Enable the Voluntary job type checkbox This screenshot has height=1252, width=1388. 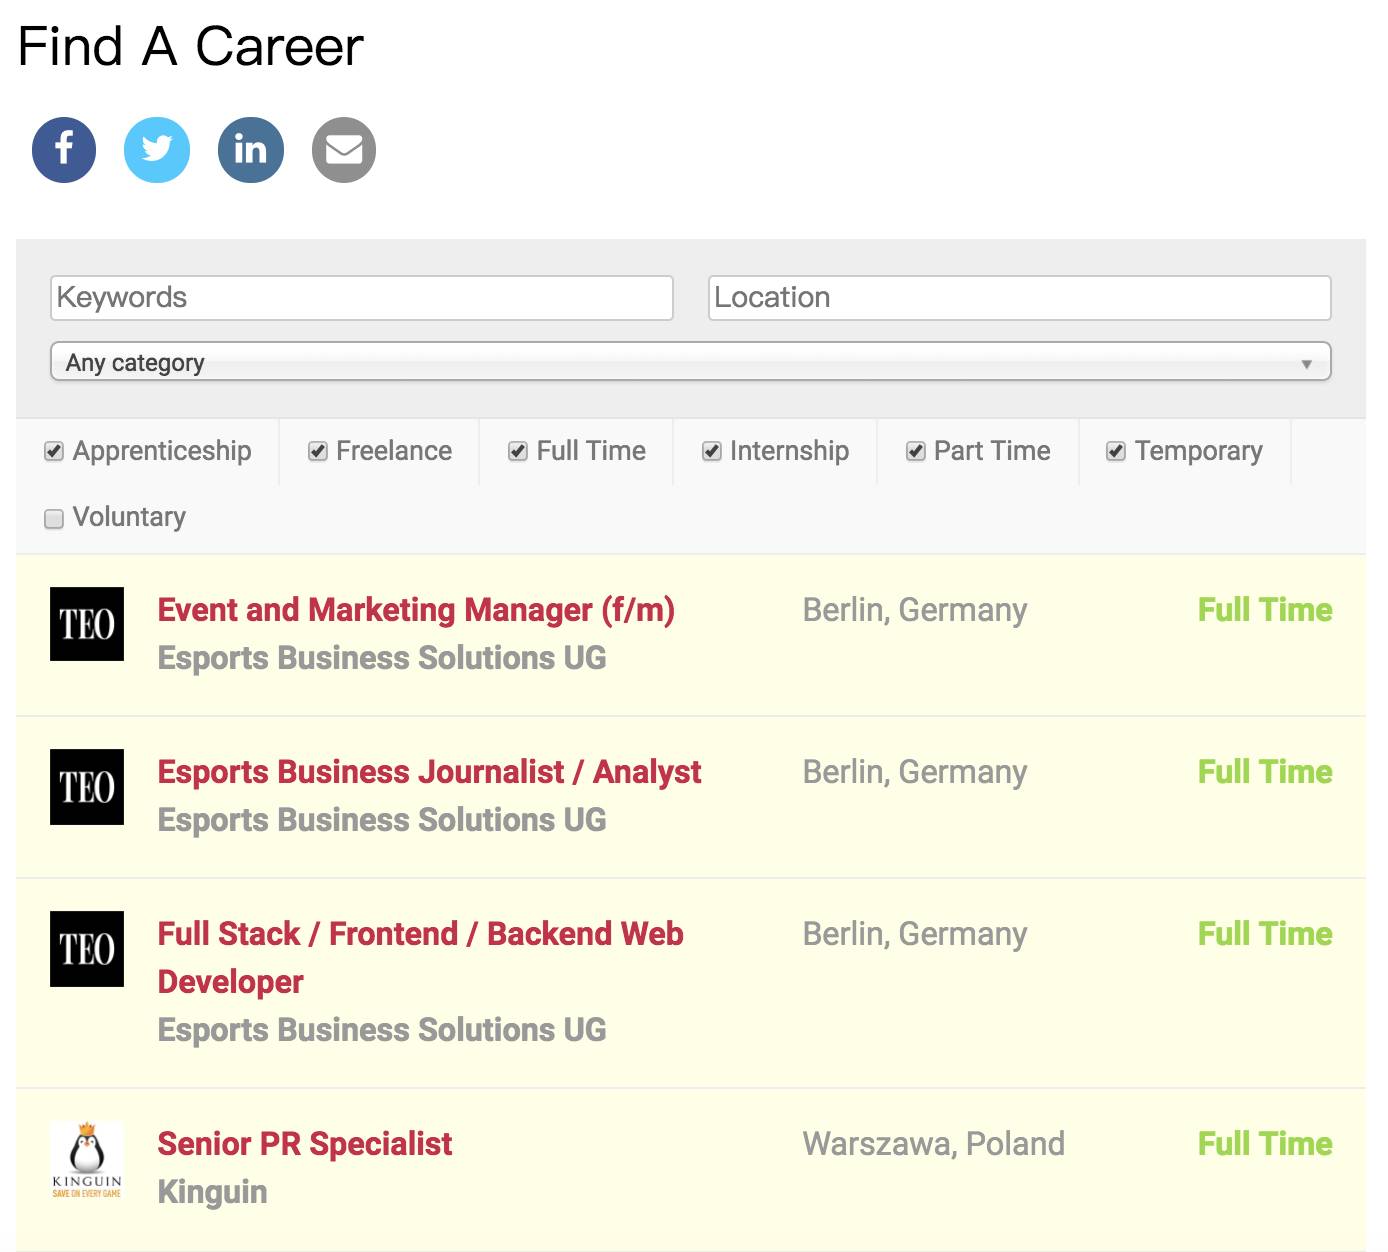coord(54,518)
